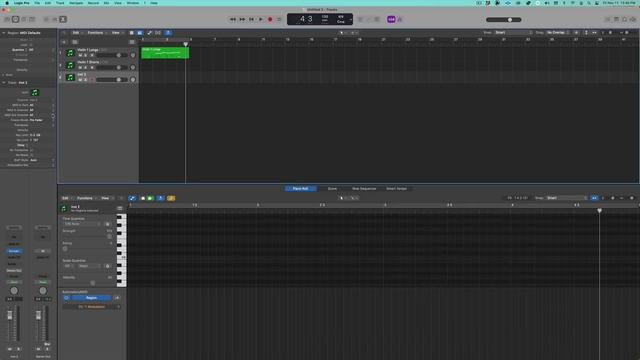The width and height of the screenshot is (640, 360).
Task: Go to beginning of the project
Action: pos(251,19)
